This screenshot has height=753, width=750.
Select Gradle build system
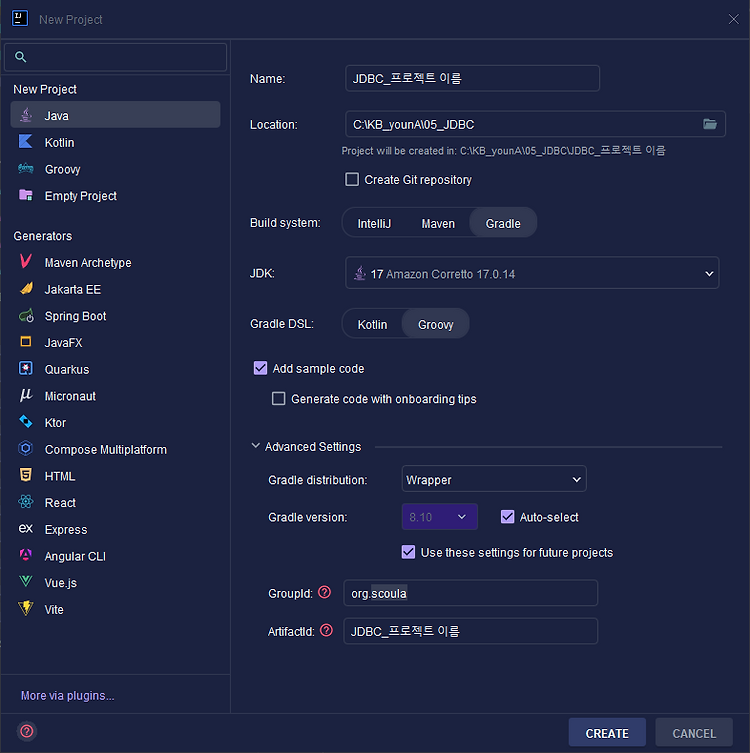pos(503,223)
